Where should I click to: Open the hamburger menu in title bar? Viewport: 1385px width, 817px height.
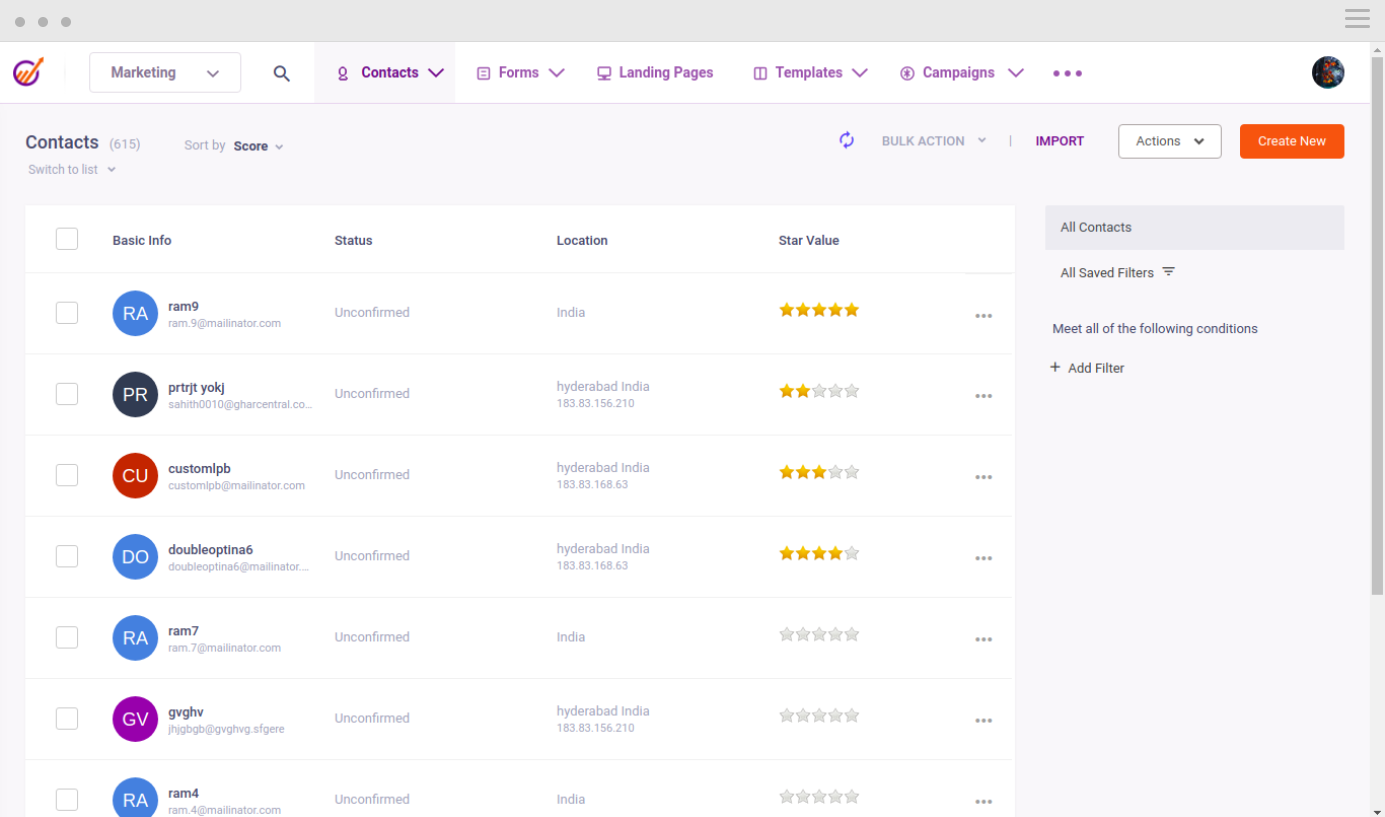pyautogui.click(x=1357, y=19)
